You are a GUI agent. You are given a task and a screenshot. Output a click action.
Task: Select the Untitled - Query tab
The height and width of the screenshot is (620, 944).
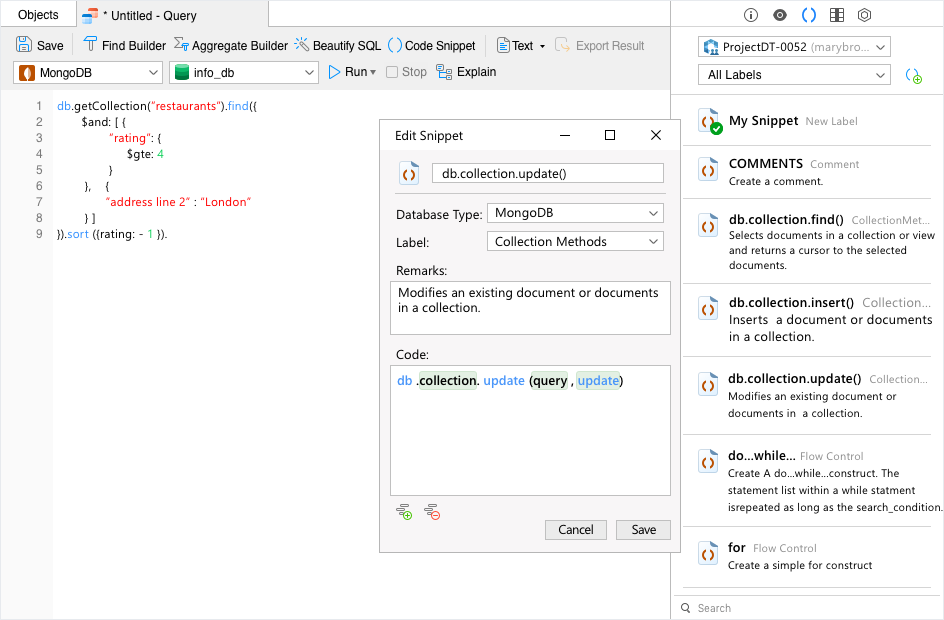click(x=173, y=15)
